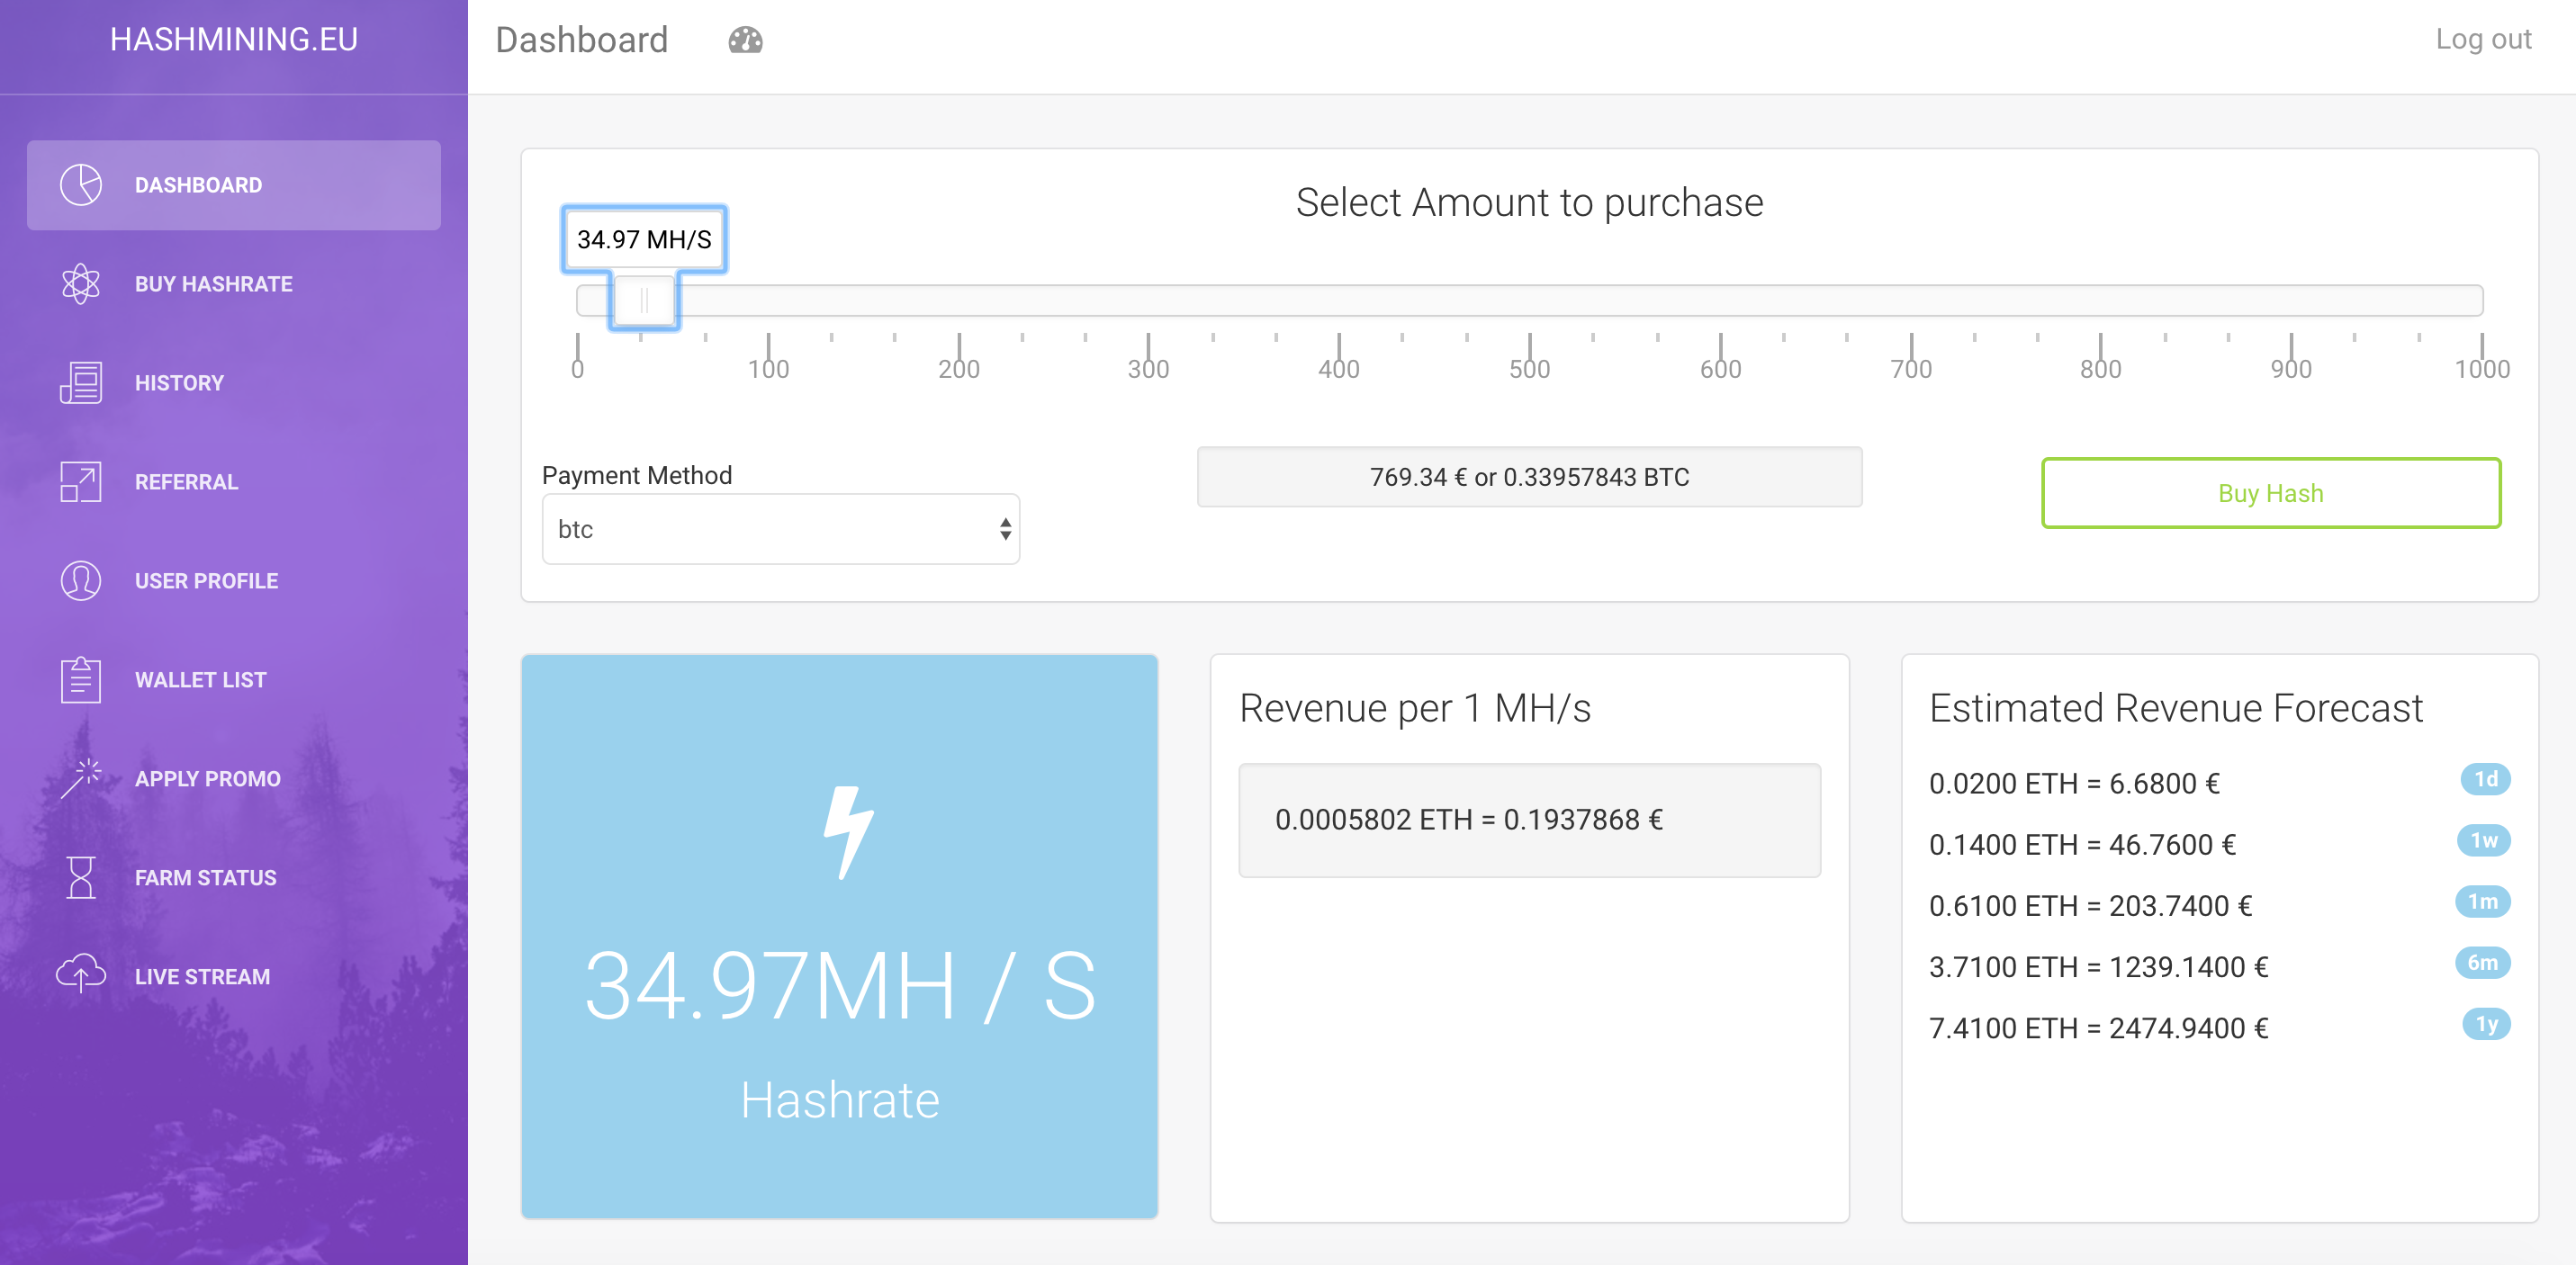
Task: Click the slider track near 900
Action: click(2290, 300)
